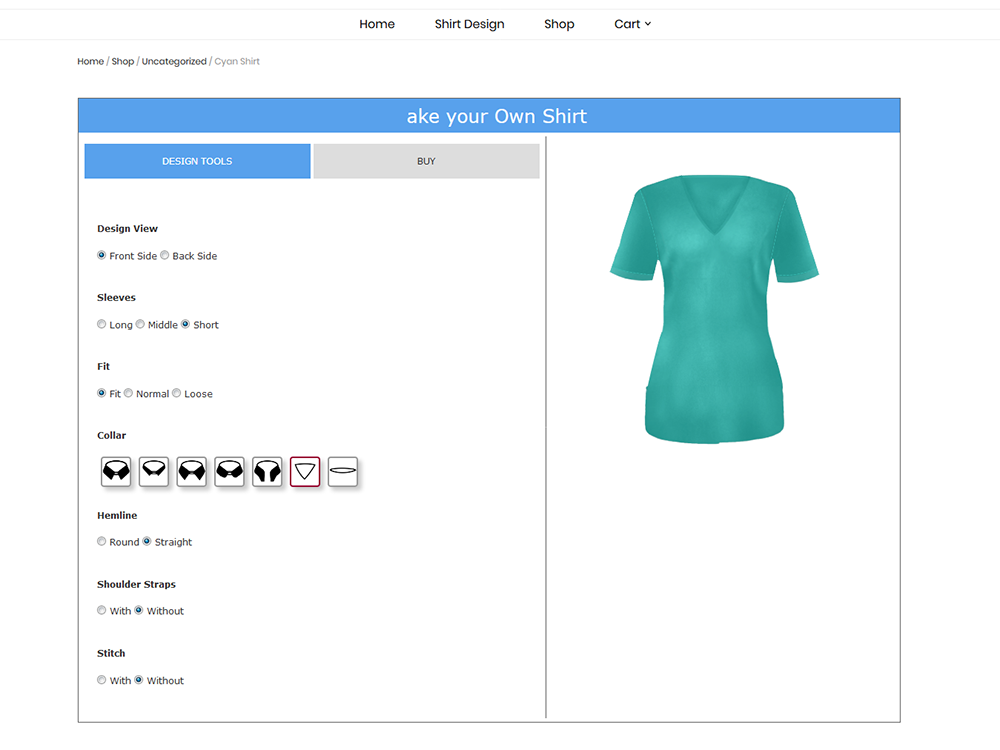Click Shop breadcrumb link
Viewport: 1000px width, 750px height.
click(x=122, y=61)
